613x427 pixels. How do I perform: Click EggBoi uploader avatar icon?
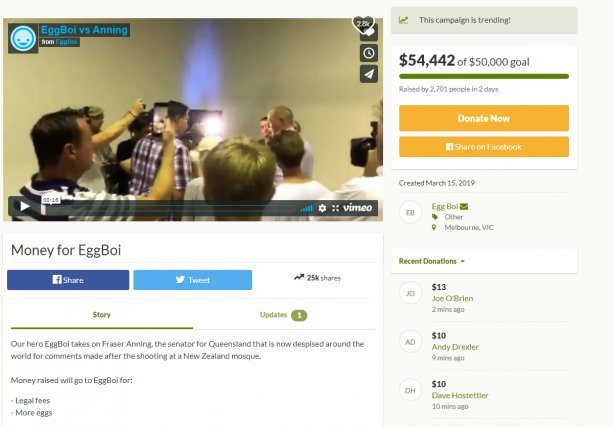[23, 38]
